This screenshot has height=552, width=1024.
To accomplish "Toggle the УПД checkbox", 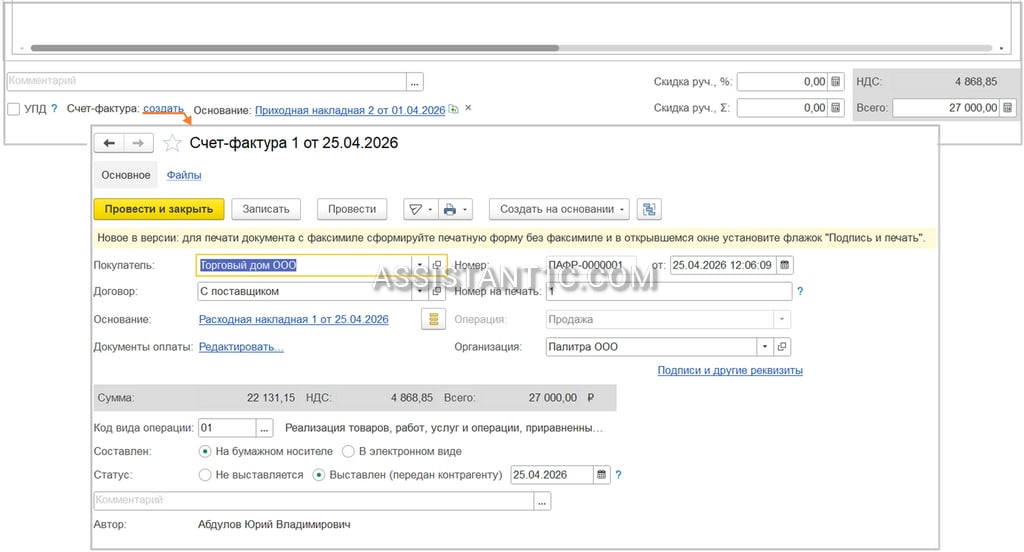I will click(14, 109).
